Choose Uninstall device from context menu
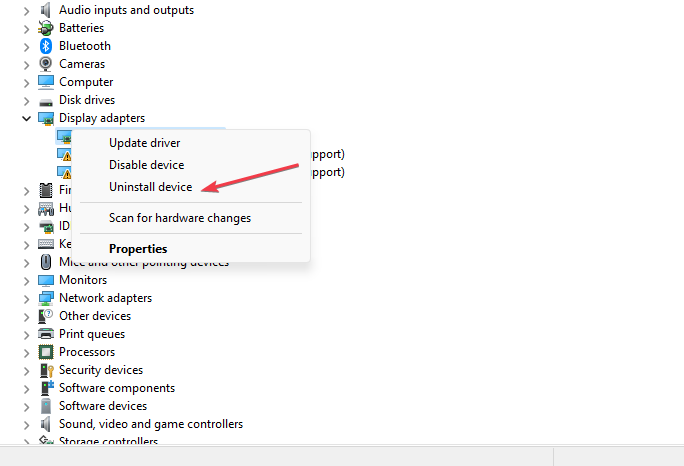Screen dimensions: 684x466 [x=150, y=187]
